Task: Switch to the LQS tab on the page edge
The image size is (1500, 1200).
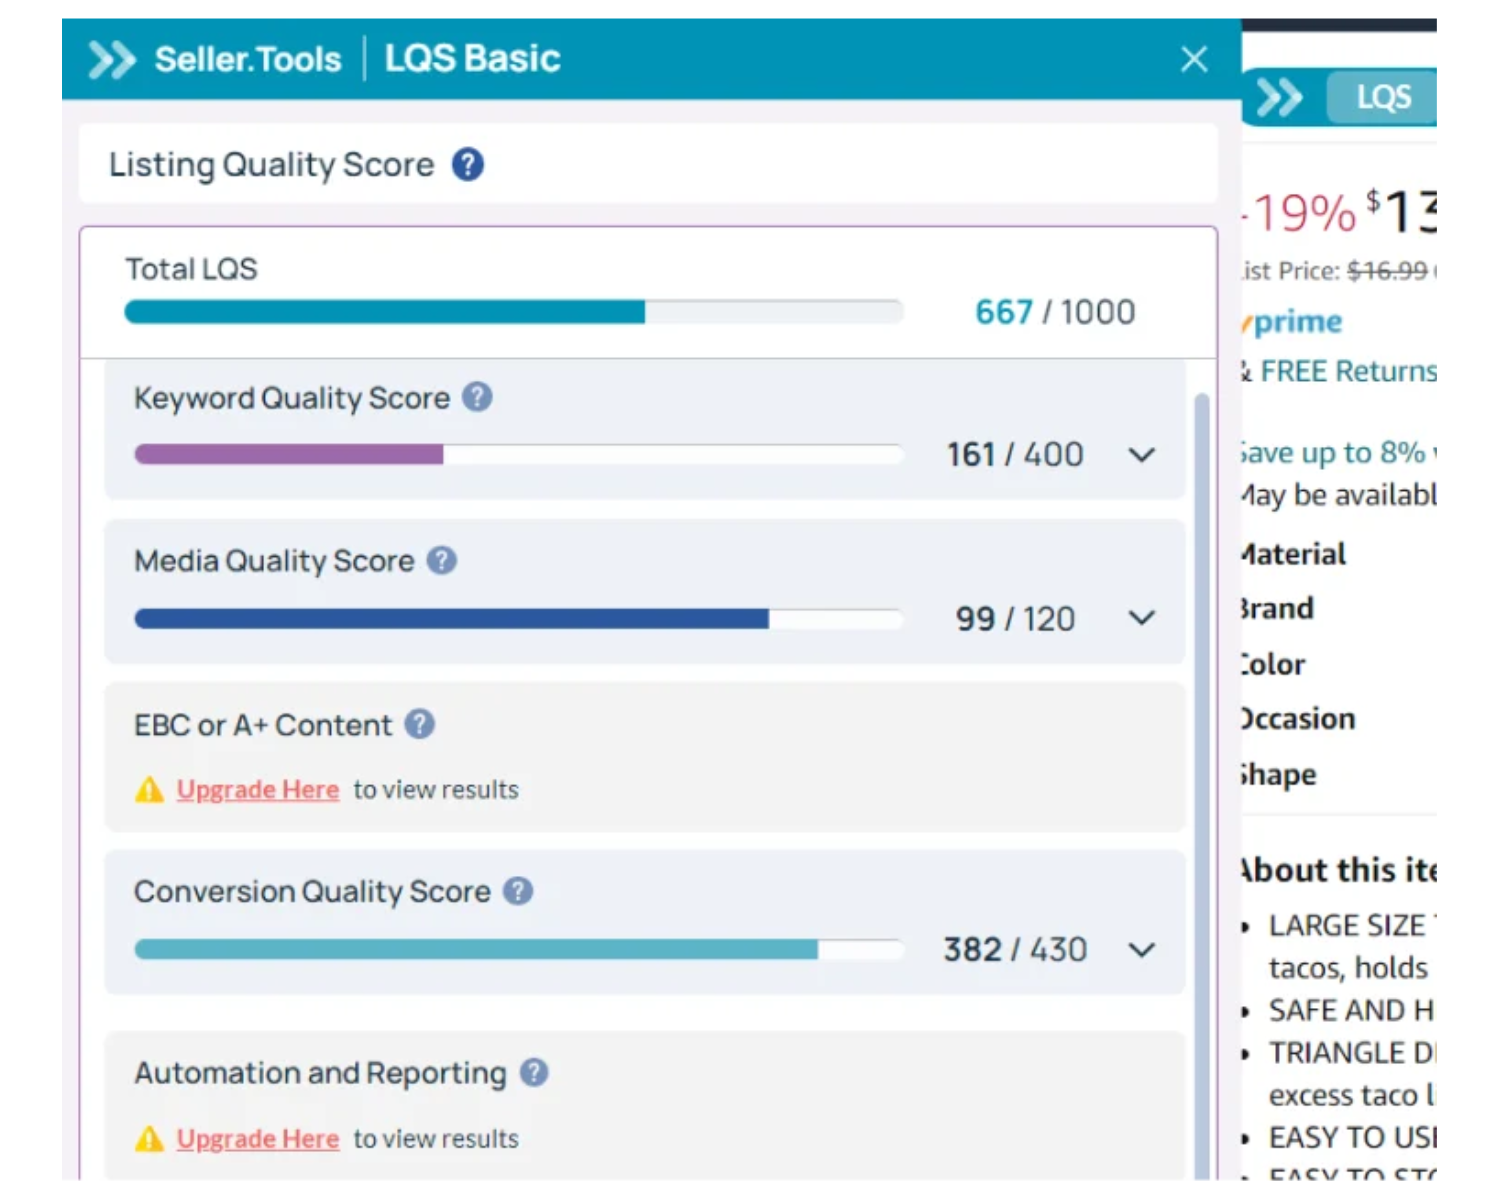Action: (1383, 96)
